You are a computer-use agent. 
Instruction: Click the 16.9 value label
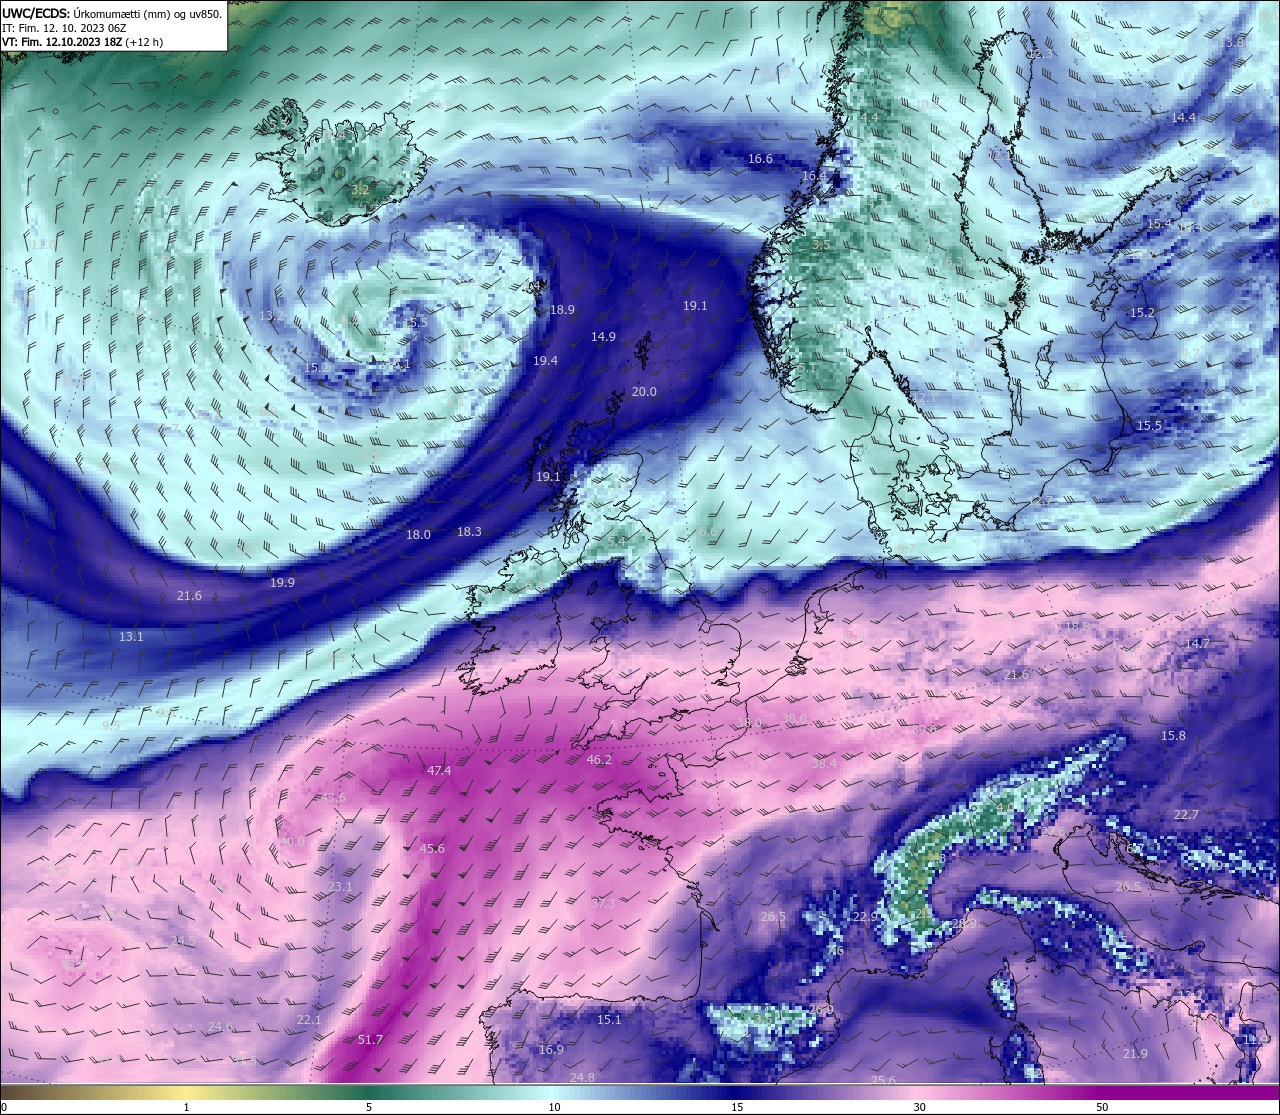click(551, 1050)
